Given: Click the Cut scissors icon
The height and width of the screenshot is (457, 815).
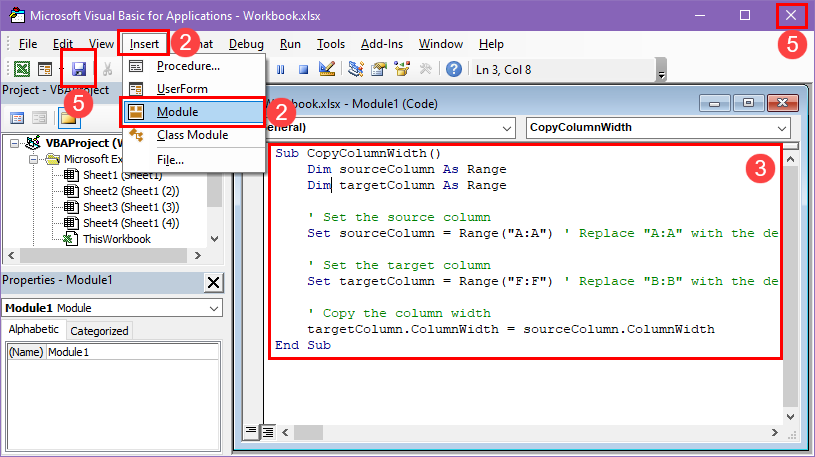Looking at the screenshot, I should coord(107,69).
